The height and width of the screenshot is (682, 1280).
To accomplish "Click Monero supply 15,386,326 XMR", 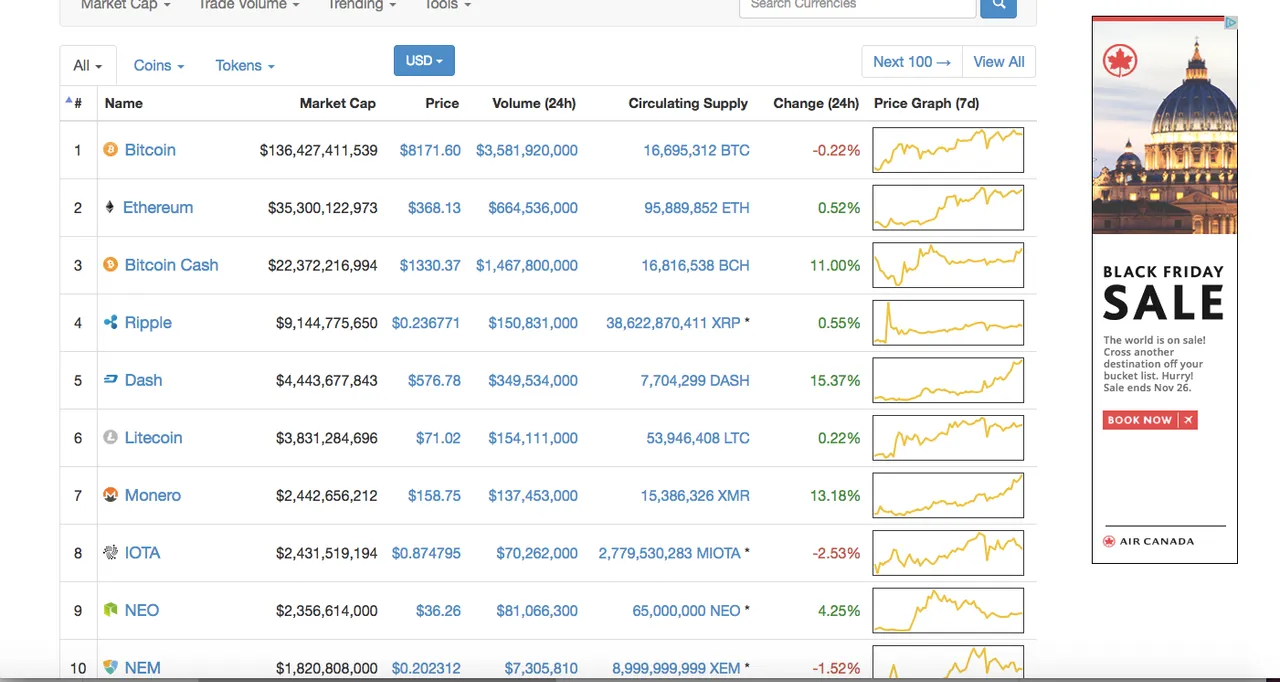I will point(695,495).
